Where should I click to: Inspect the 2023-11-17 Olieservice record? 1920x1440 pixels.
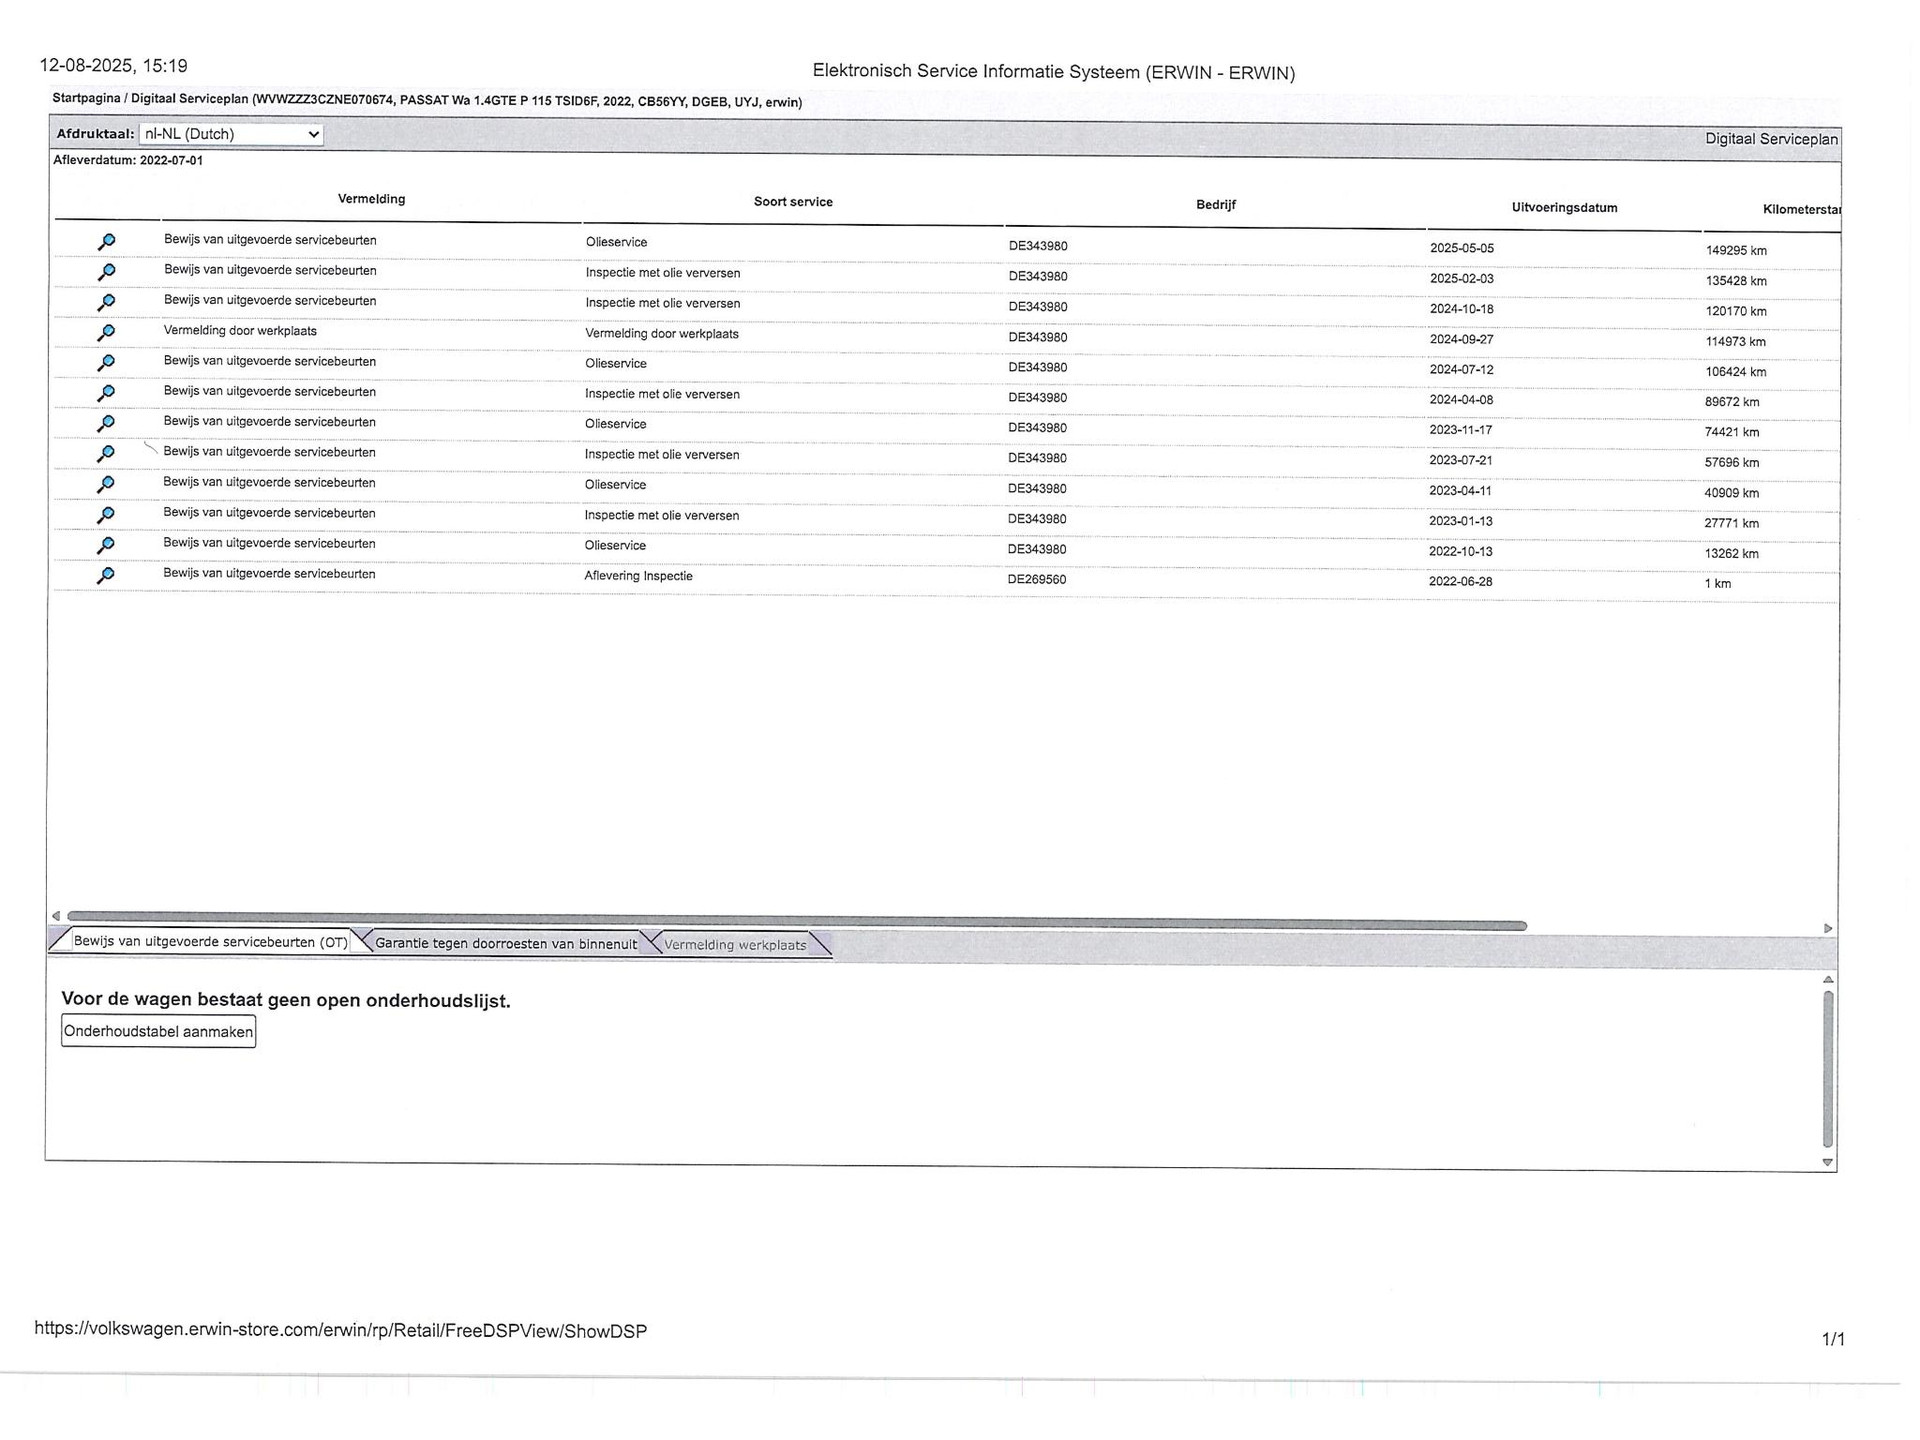coord(106,424)
